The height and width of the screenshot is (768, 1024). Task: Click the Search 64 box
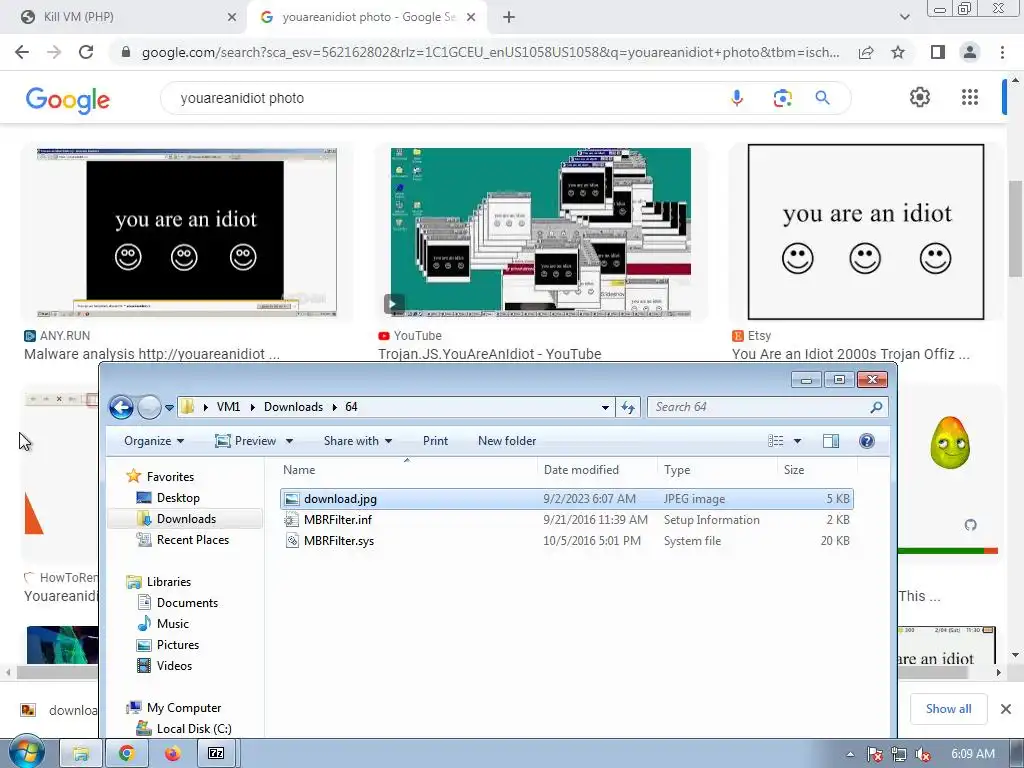[767, 407]
